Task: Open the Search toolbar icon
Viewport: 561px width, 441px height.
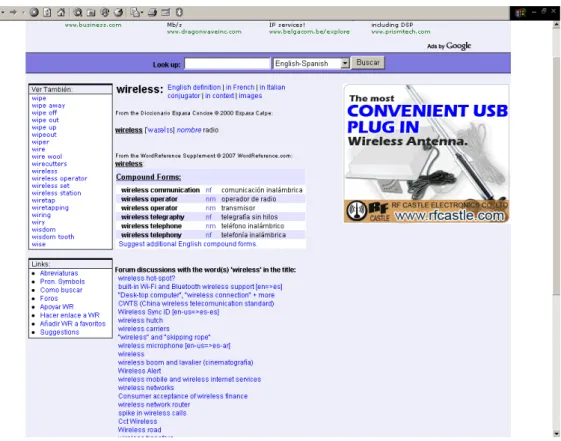Action: tap(78, 13)
